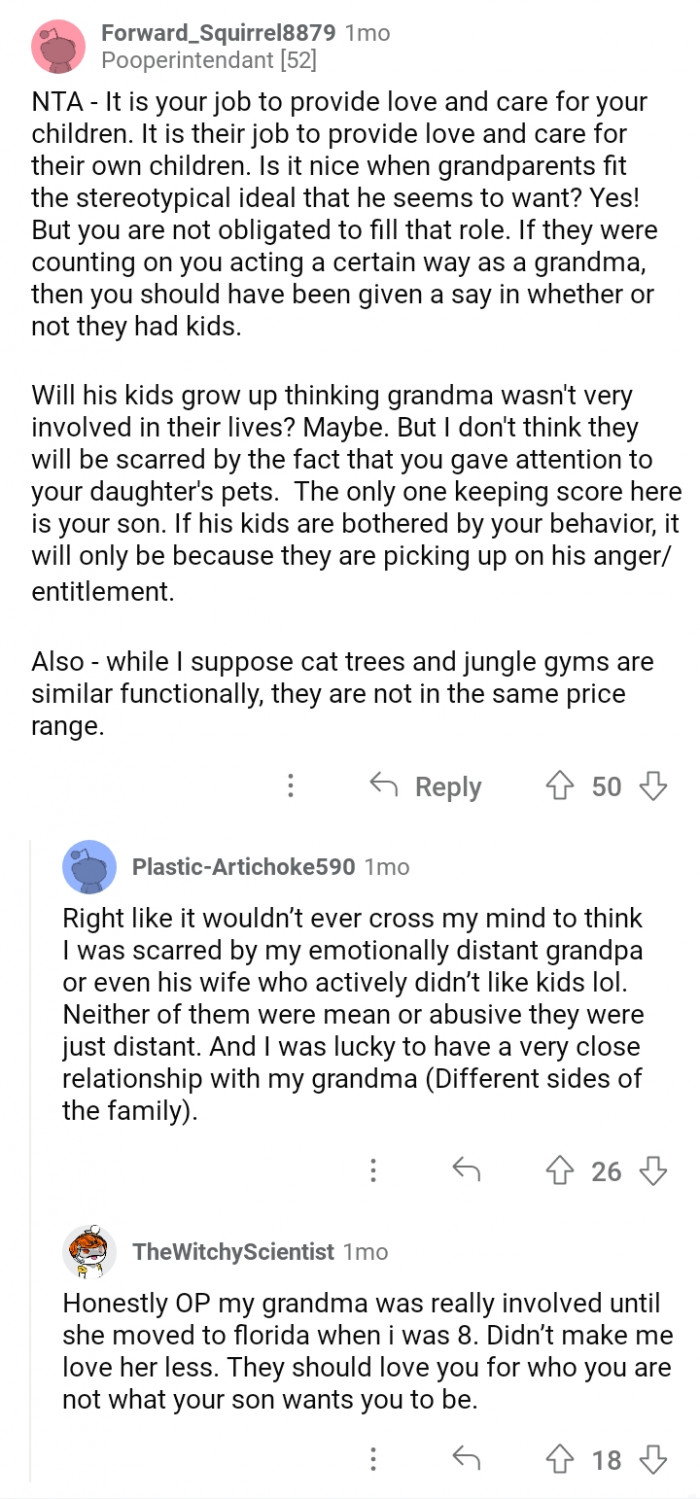
Task: Open Plastic-Artichoke590's user profile
Action: click(x=243, y=867)
